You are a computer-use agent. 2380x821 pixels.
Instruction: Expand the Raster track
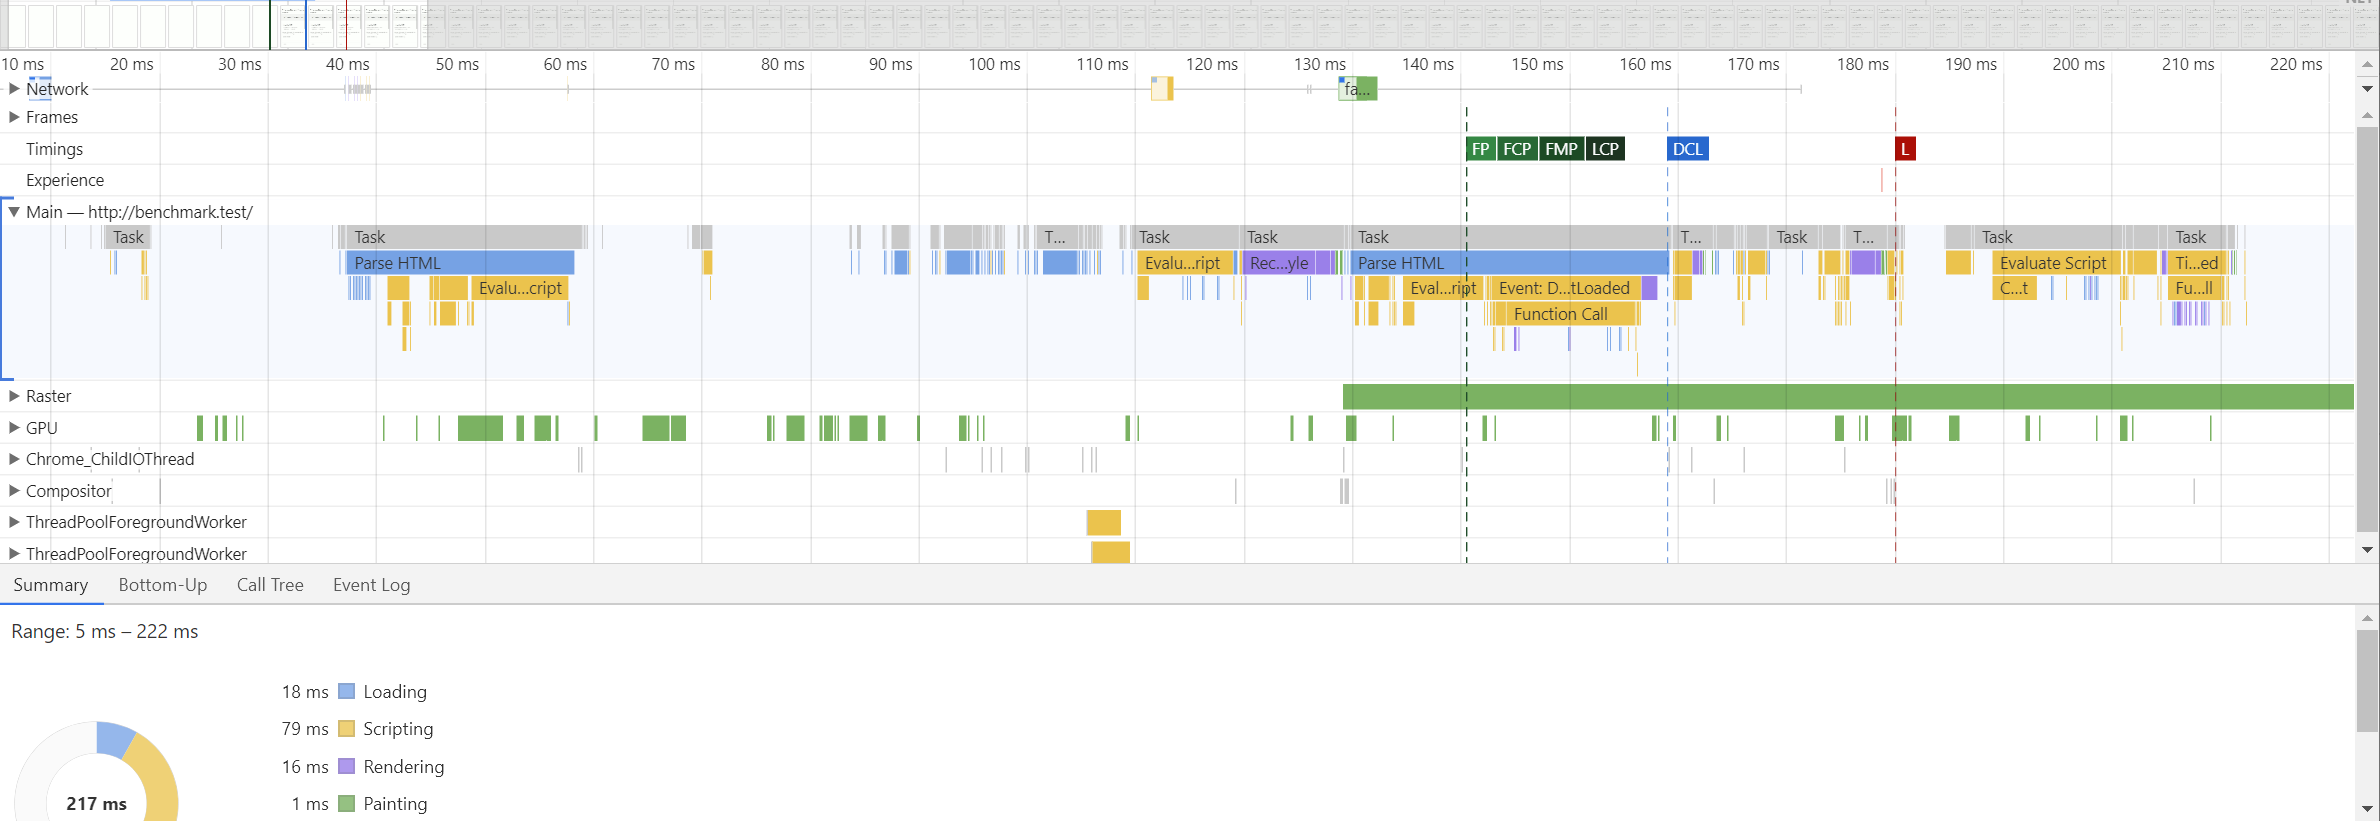click(14, 396)
